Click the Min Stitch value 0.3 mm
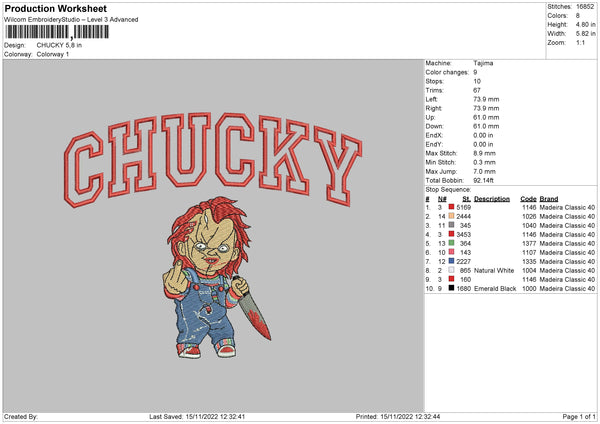This screenshot has width=600, height=424. click(484, 162)
